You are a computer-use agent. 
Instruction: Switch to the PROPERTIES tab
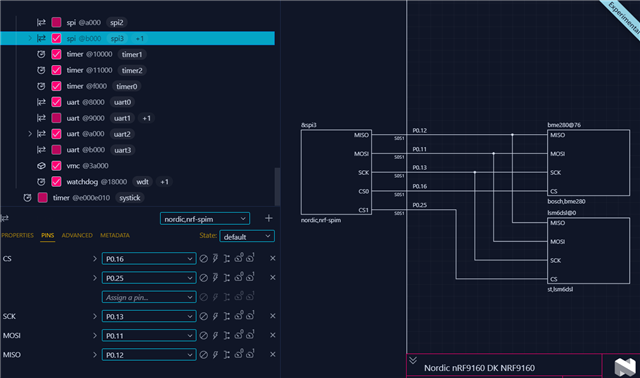(18, 236)
